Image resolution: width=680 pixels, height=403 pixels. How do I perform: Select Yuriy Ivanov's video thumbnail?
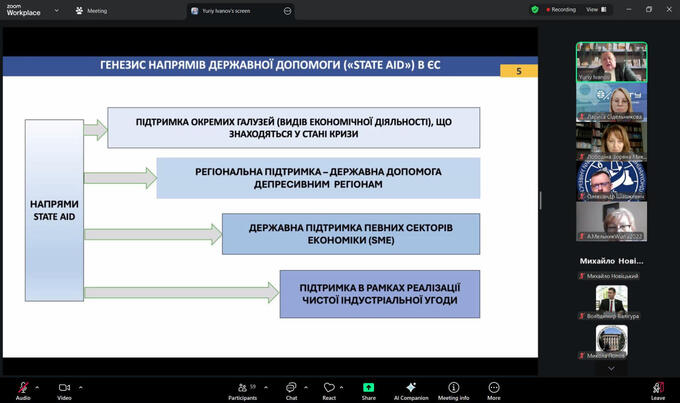coord(611,61)
